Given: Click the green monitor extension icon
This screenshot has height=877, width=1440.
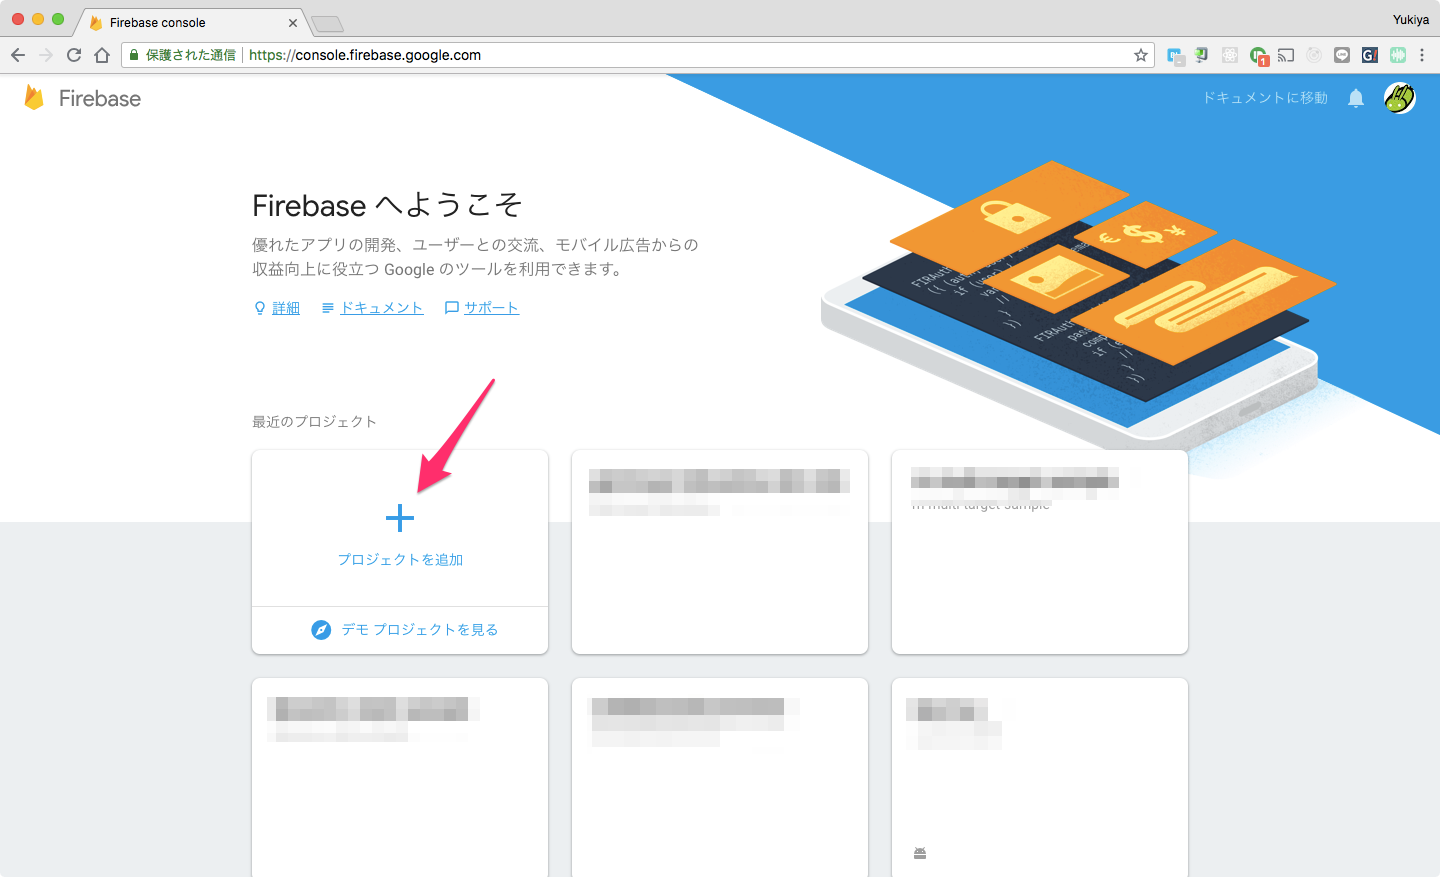Looking at the screenshot, I should tap(1202, 55).
